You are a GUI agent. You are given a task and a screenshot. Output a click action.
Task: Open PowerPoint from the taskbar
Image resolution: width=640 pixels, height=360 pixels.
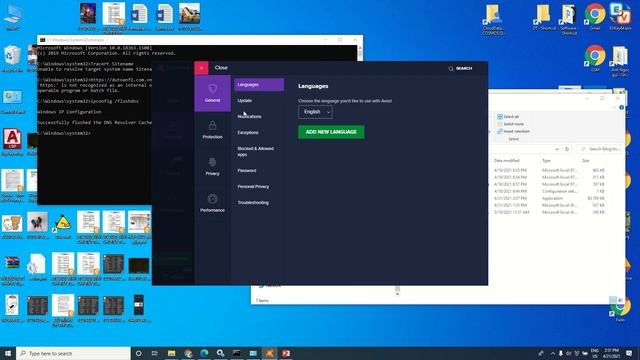point(286,353)
